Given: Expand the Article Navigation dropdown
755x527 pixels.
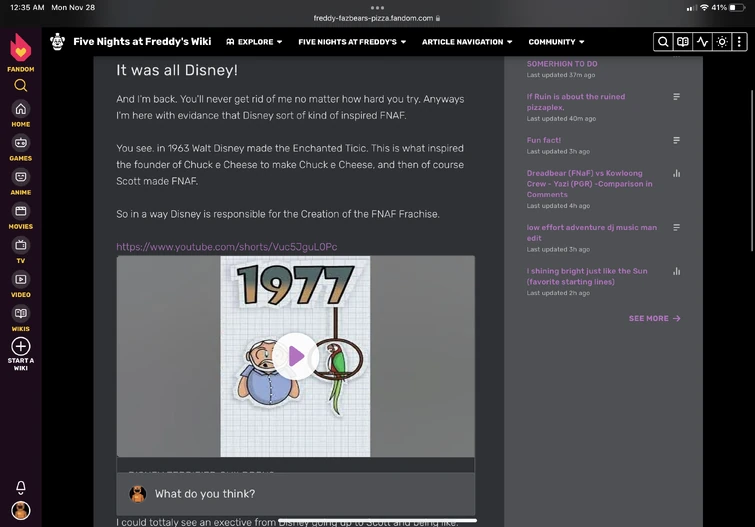Looking at the screenshot, I should (x=467, y=42).
